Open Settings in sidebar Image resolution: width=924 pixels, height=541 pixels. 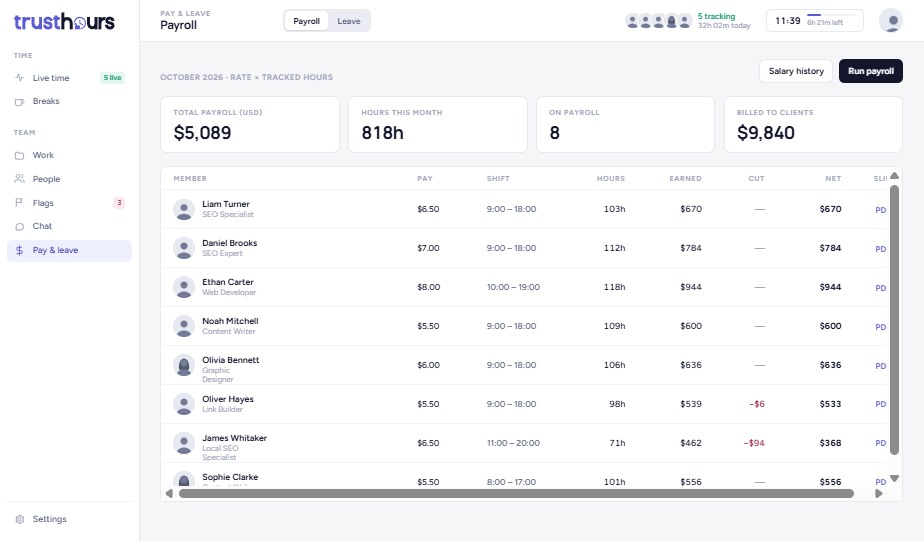pyautogui.click(x=70, y=519)
